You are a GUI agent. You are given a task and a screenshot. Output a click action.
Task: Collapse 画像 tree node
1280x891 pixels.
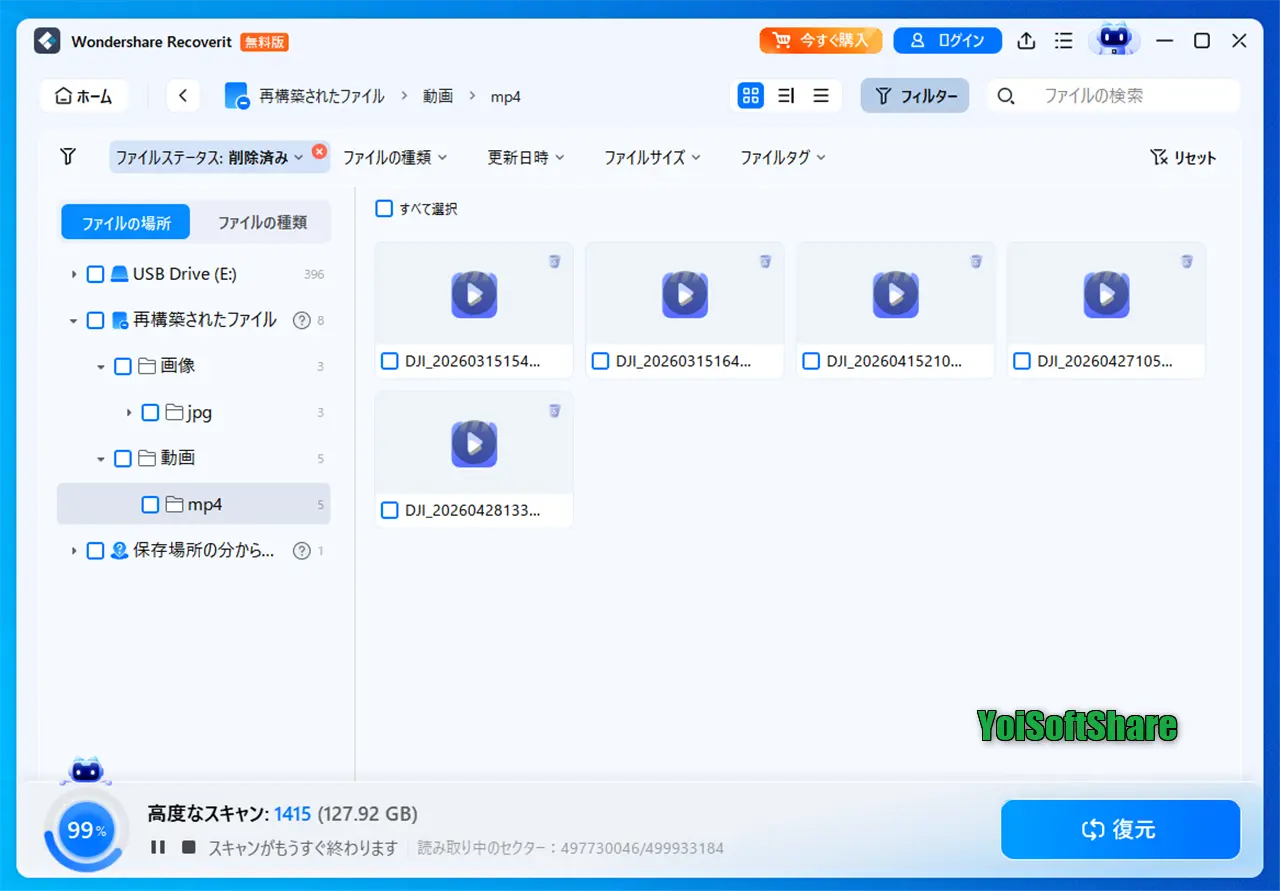(100, 366)
